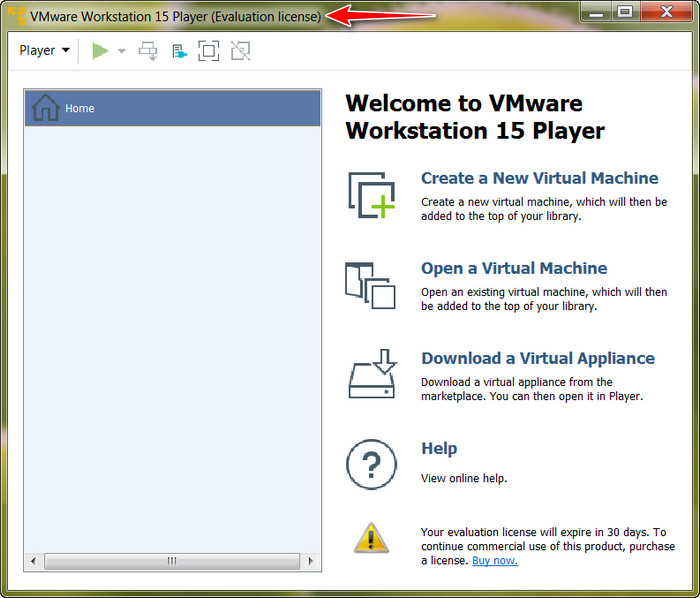Click the library horizontal scrollbar thumb
Screen dimensions: 700x598
(172, 561)
